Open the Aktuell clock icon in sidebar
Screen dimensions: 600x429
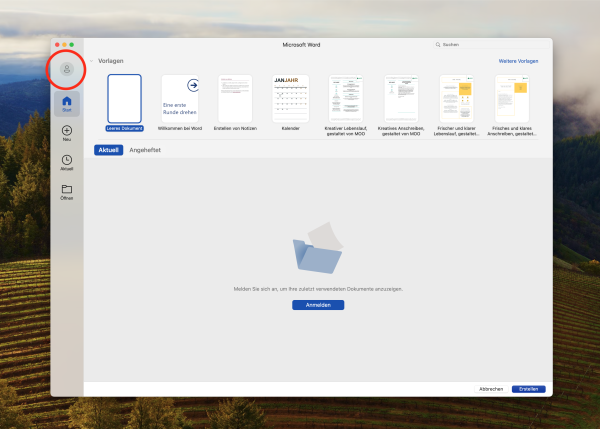[x=67, y=160]
